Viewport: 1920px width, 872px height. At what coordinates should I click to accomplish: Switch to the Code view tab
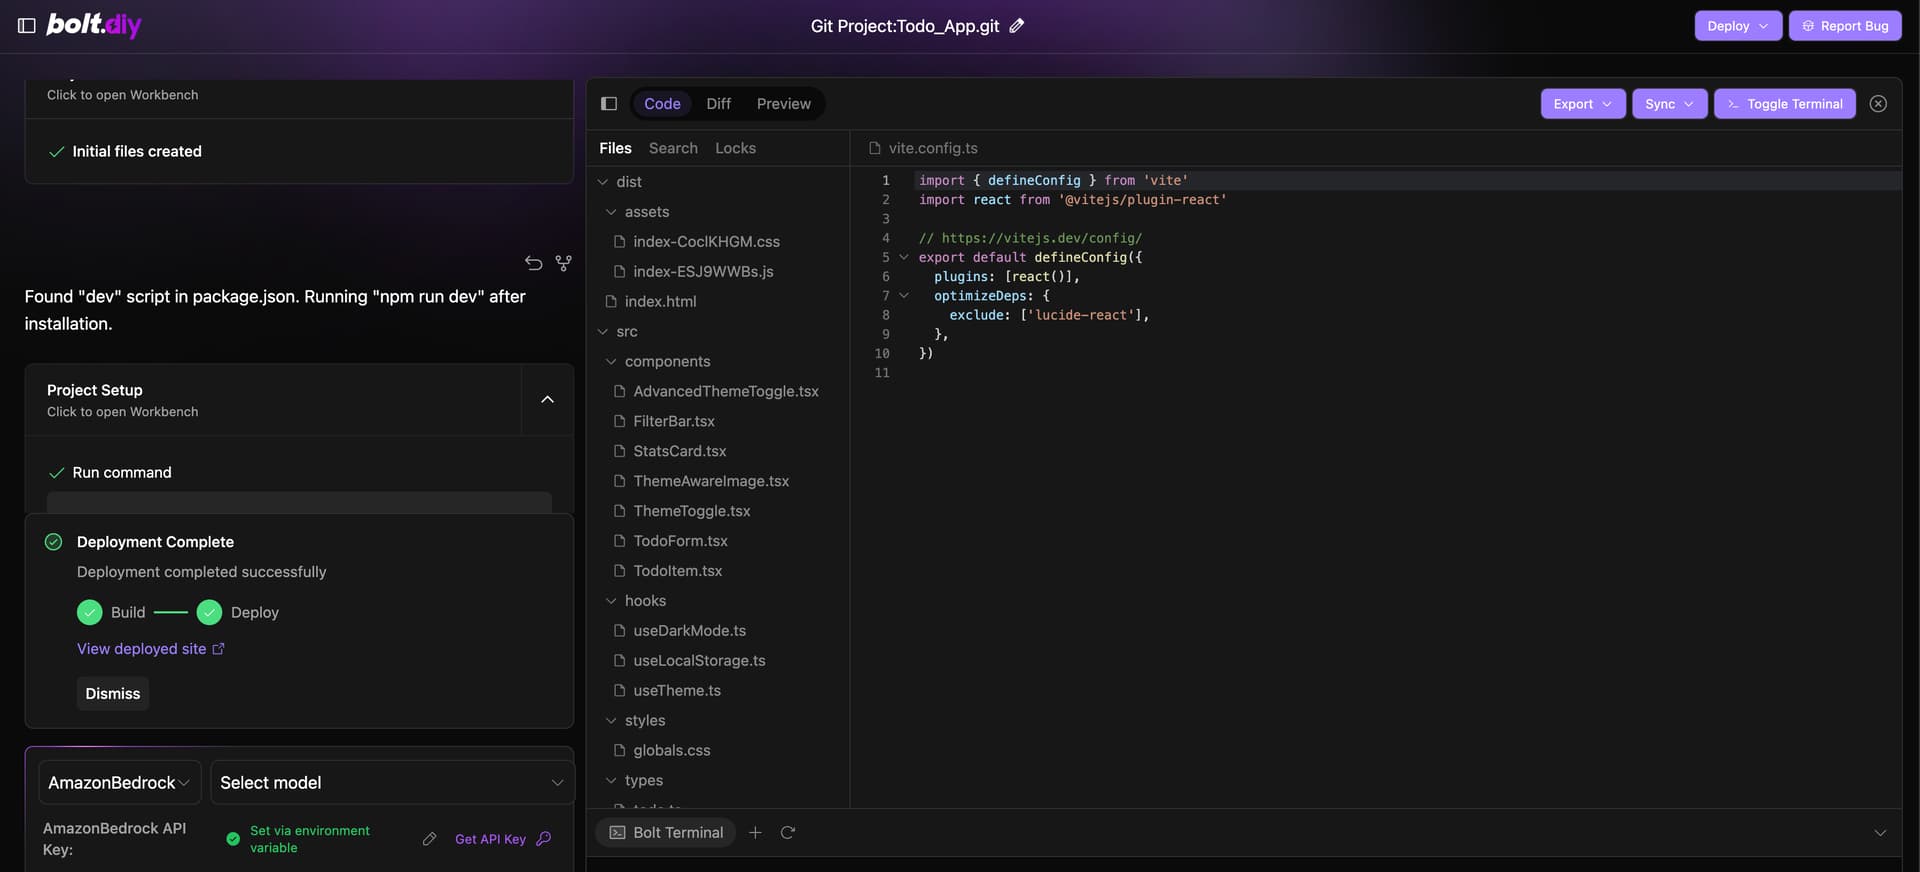(x=662, y=104)
